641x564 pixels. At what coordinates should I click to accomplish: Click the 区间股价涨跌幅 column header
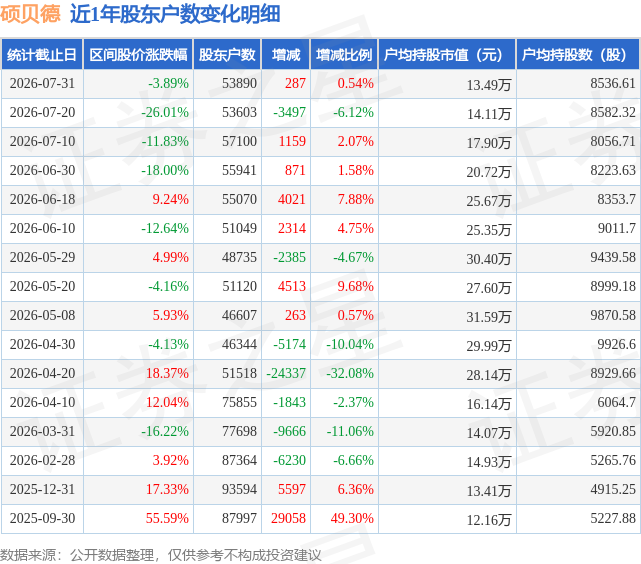pyautogui.click(x=138, y=54)
